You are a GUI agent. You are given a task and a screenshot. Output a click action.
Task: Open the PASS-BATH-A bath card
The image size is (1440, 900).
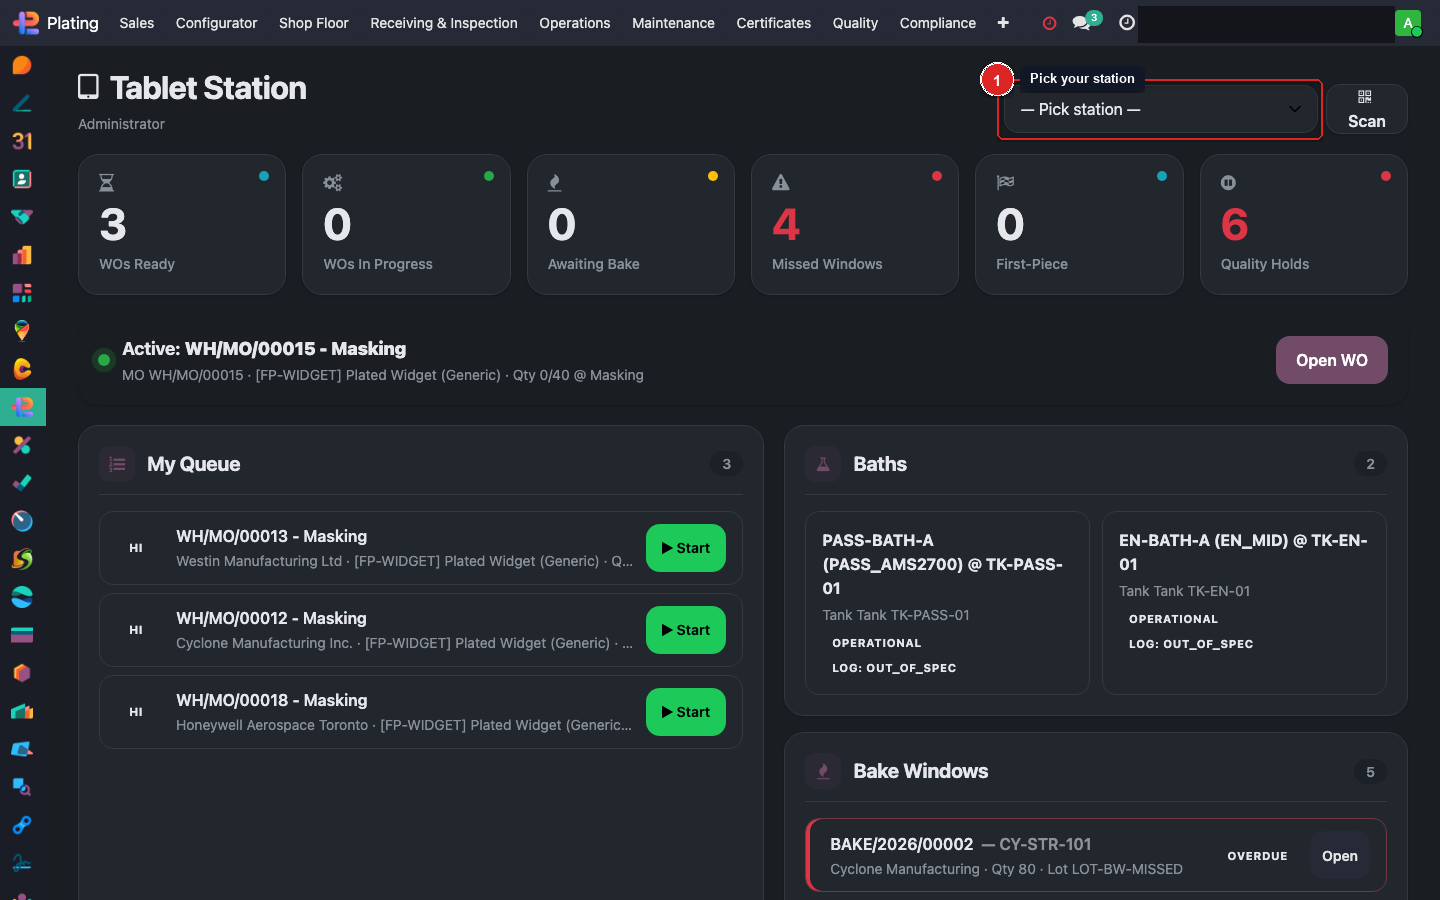[946, 602]
